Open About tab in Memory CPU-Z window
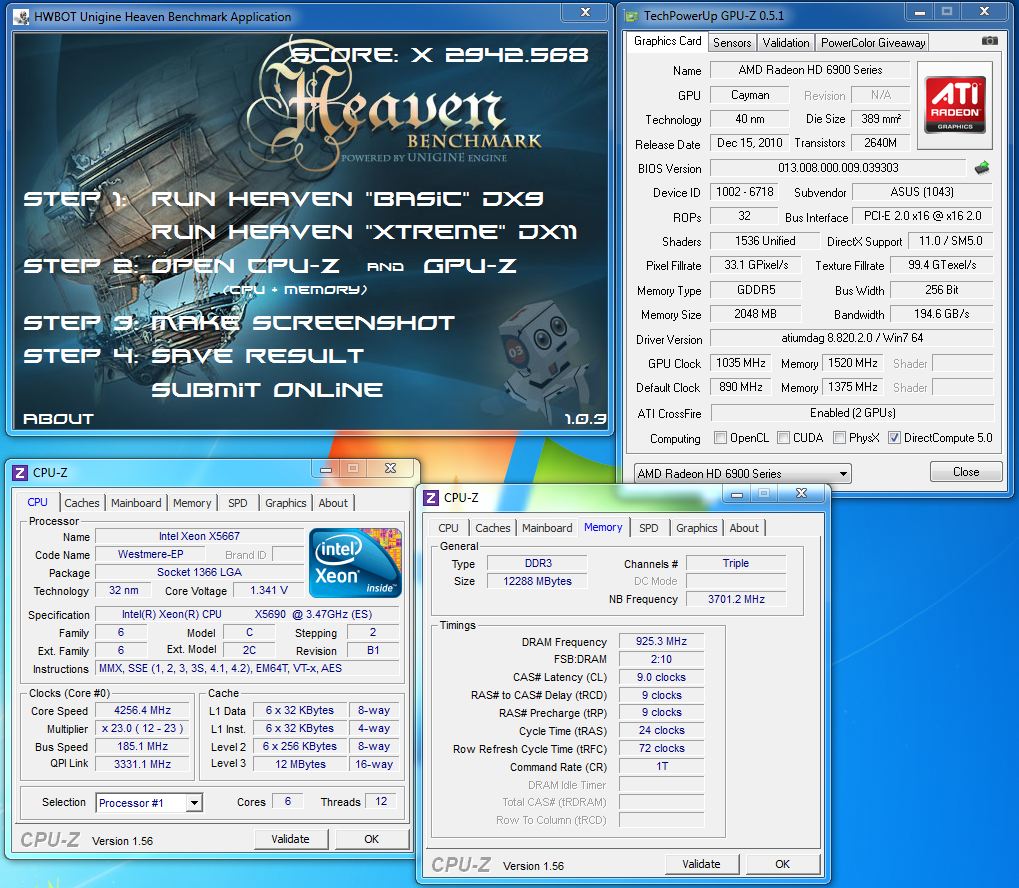This screenshot has height=888, width=1019. [x=743, y=529]
